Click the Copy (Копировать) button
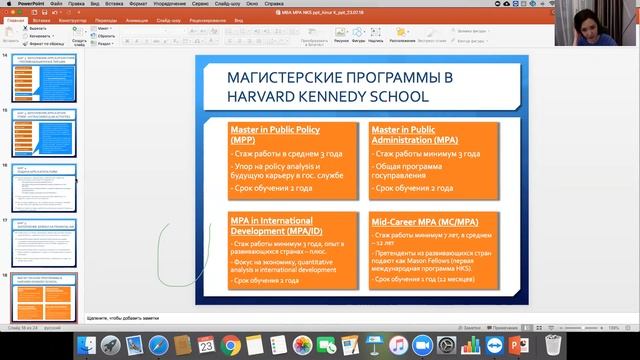The height and width of the screenshot is (360, 640). click(x=37, y=36)
